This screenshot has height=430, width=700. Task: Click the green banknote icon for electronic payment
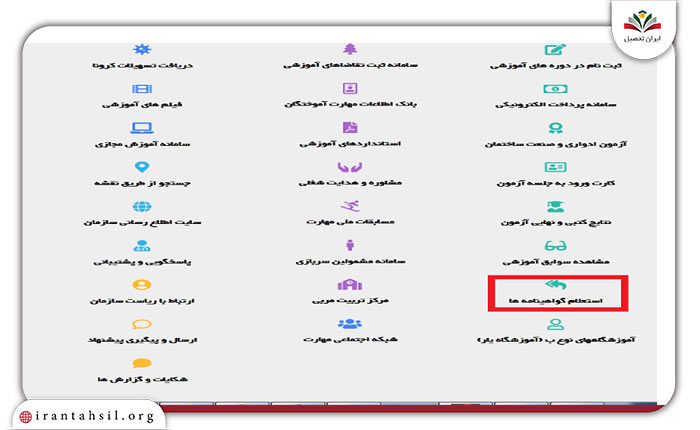[x=555, y=89]
